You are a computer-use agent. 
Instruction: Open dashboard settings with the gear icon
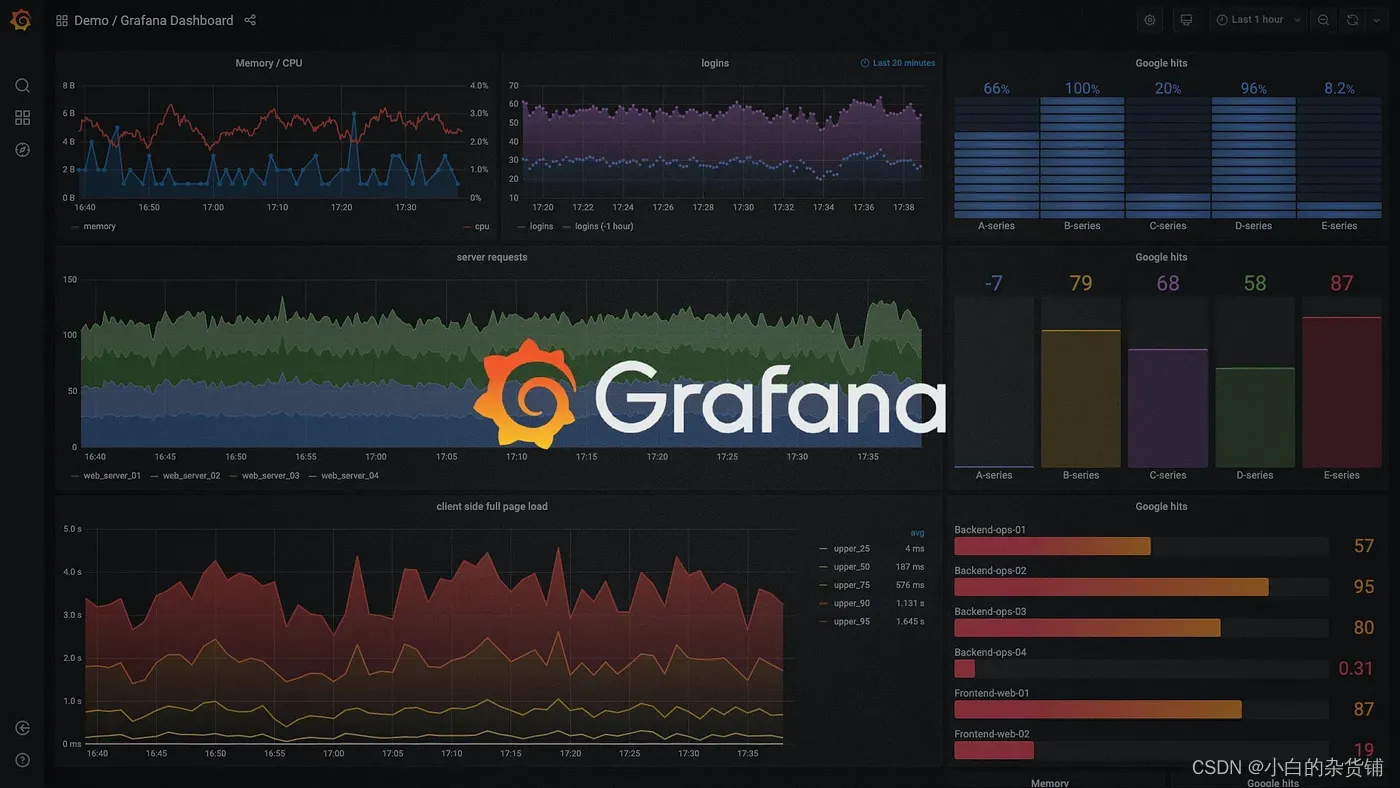tap(1150, 20)
